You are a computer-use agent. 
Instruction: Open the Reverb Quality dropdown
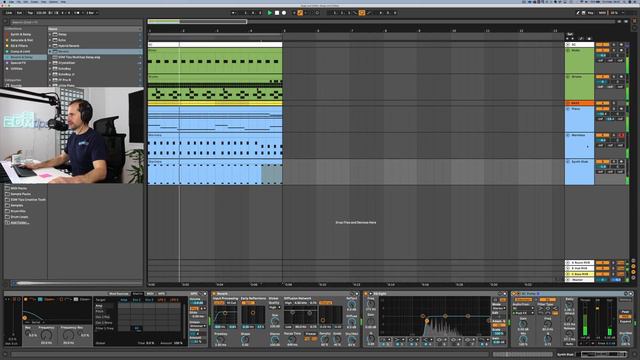point(275,307)
